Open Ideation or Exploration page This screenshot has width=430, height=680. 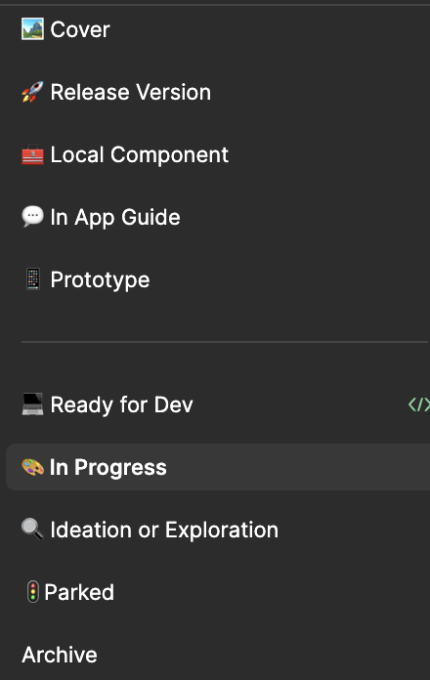pos(218,530)
